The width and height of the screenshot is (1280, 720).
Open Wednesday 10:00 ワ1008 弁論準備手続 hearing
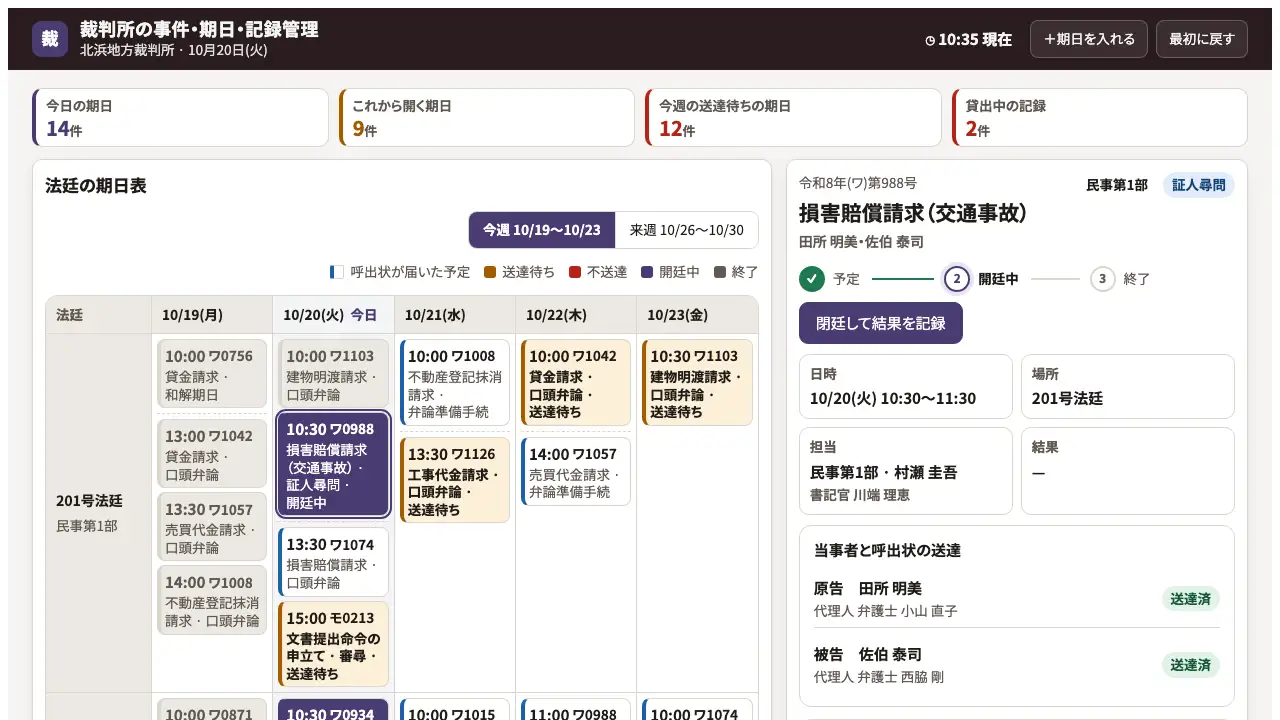point(455,383)
